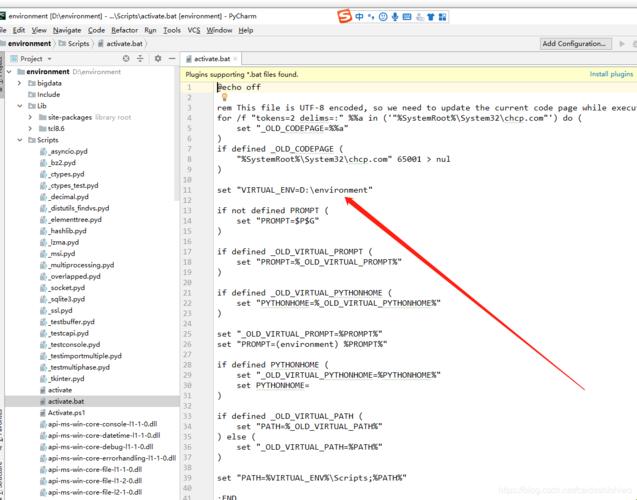Click the Sogou emoji smiley icon
This screenshot has height=500, width=637.
point(383,17)
